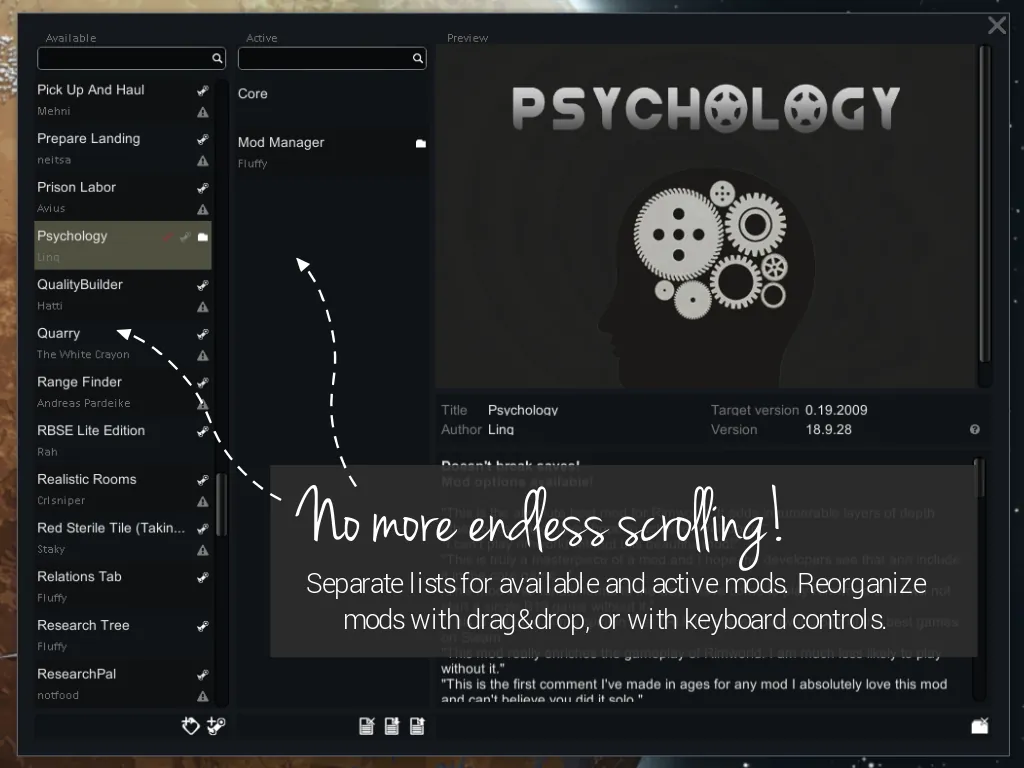Click the add-tag icon below available list
The image size is (1024, 768).
[x=191, y=726]
